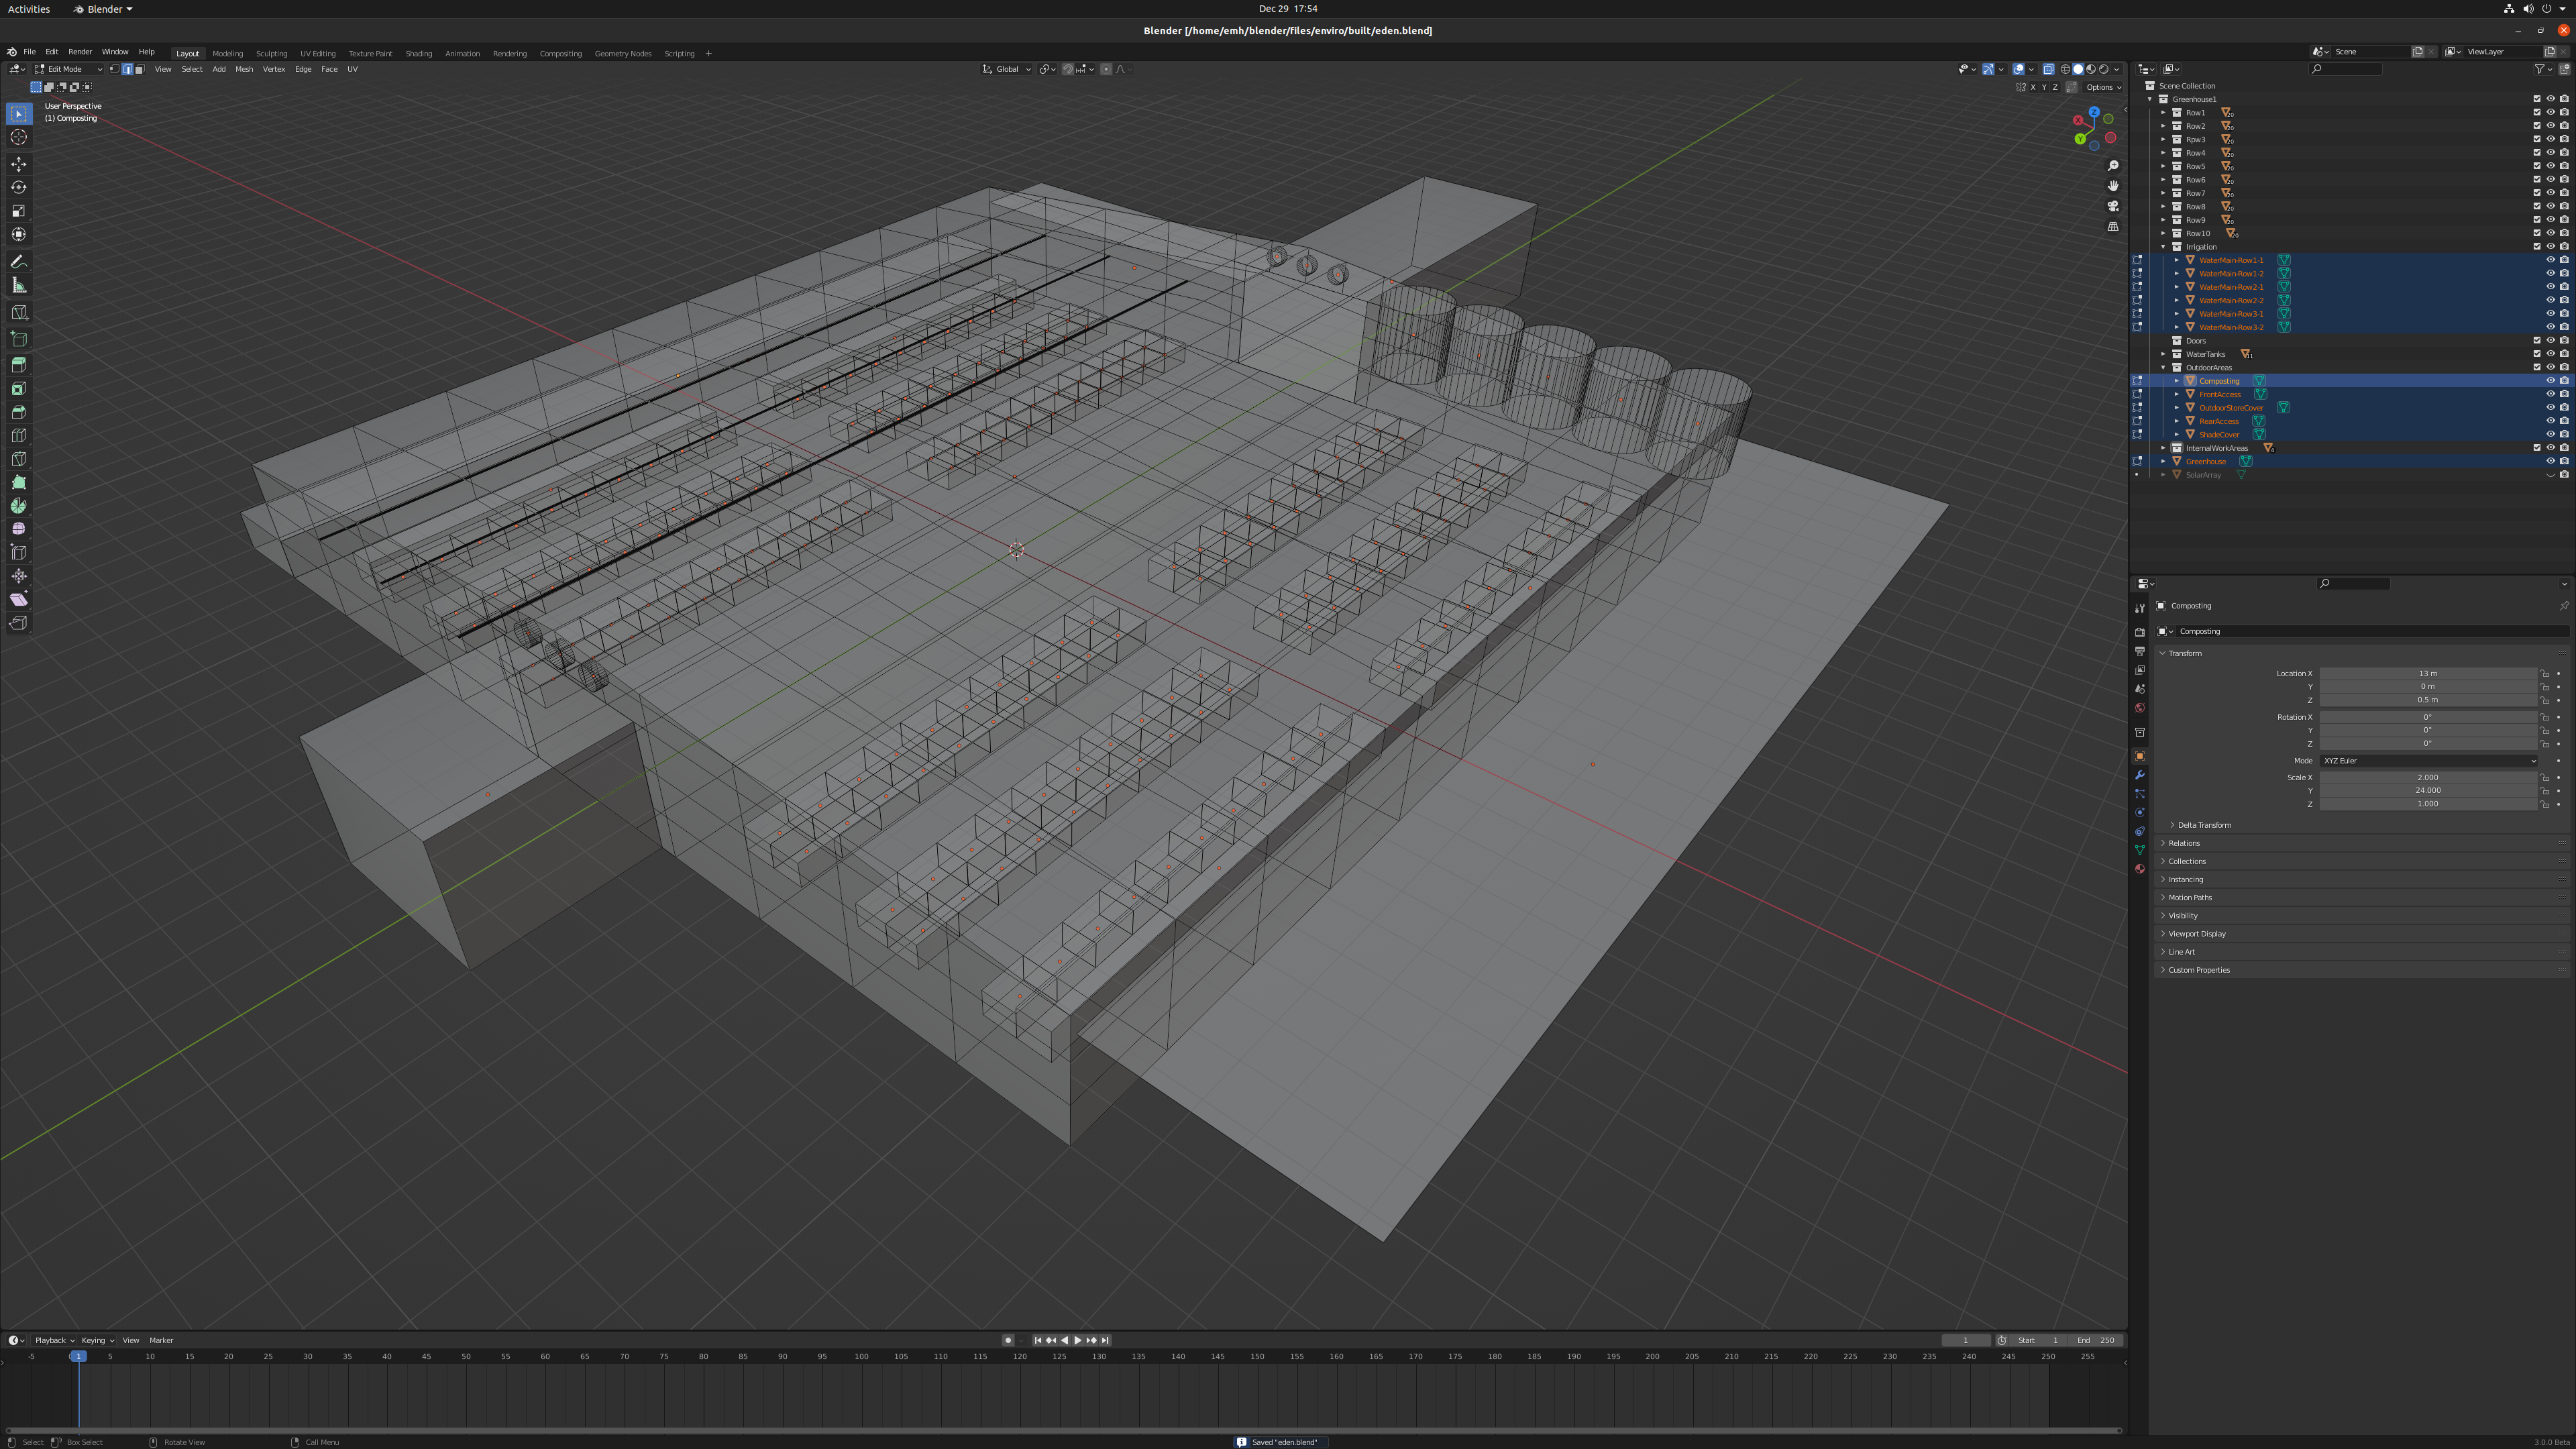Open the XYZ Euler rotation mode dropdown

[x=2428, y=761]
